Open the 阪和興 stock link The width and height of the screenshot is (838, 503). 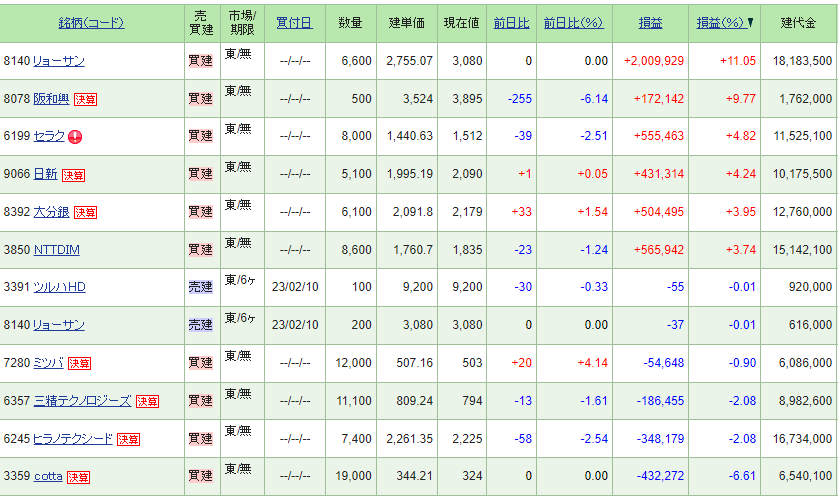51,99
